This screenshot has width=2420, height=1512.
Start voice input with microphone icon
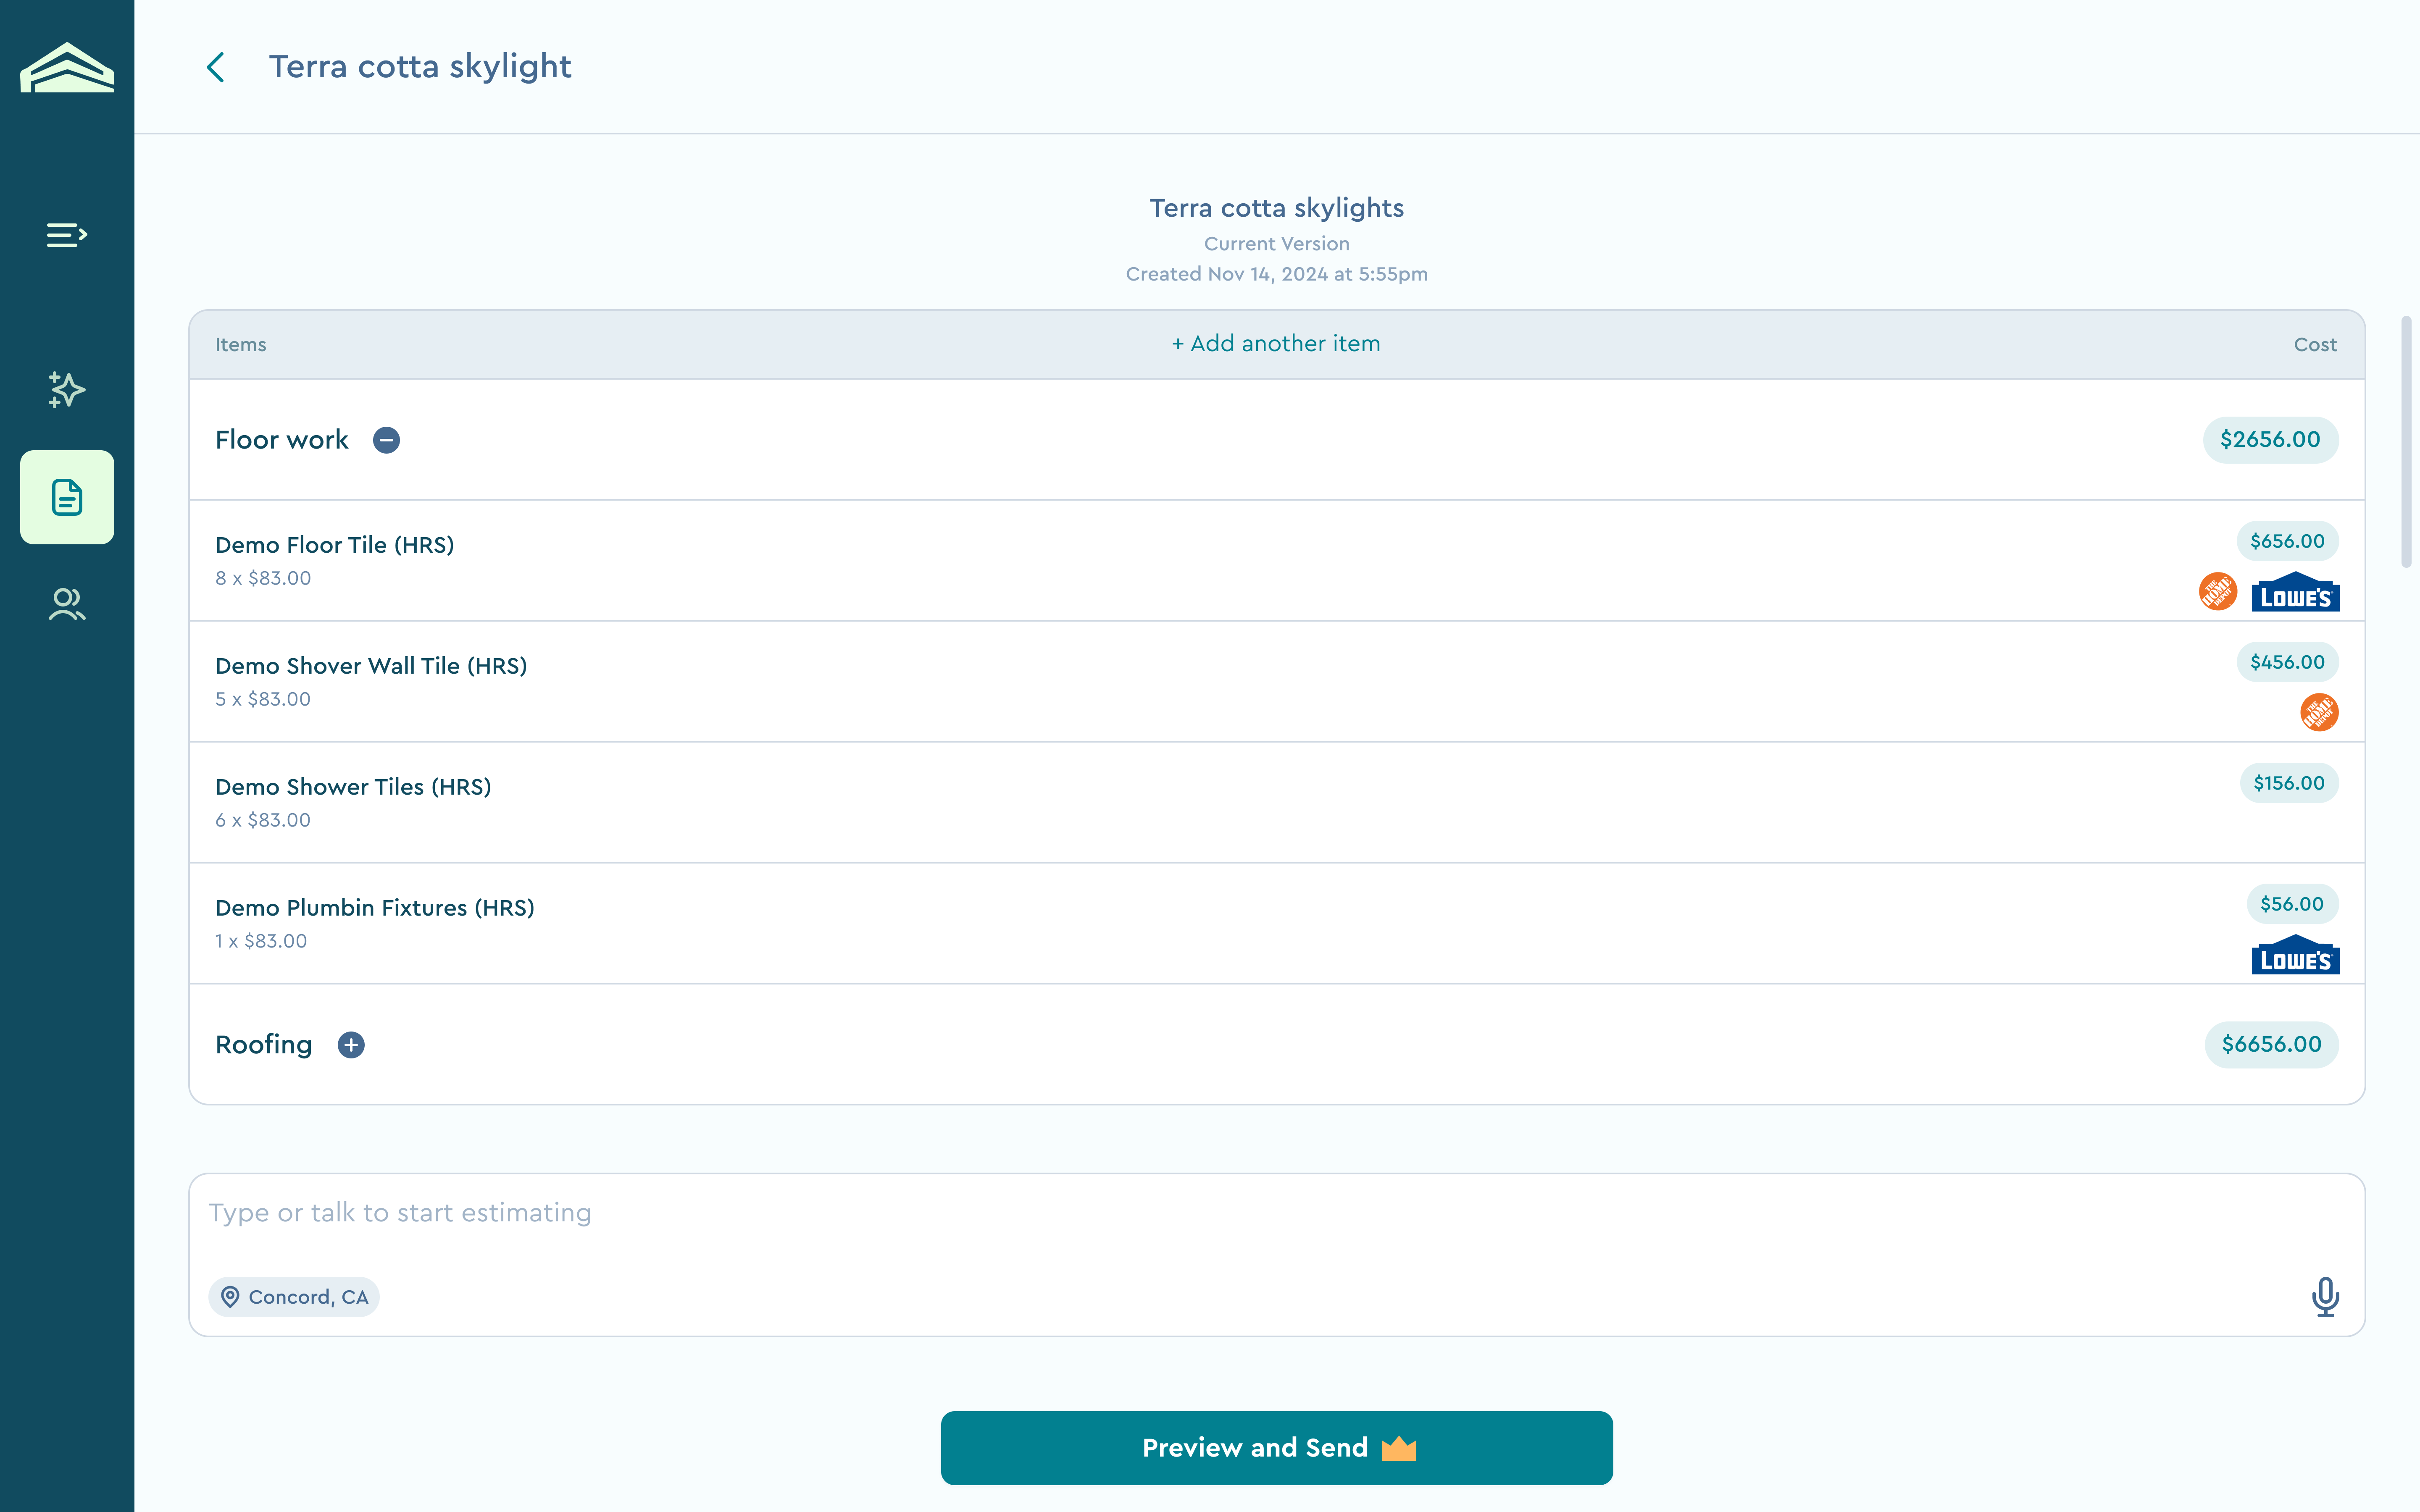[2325, 1297]
